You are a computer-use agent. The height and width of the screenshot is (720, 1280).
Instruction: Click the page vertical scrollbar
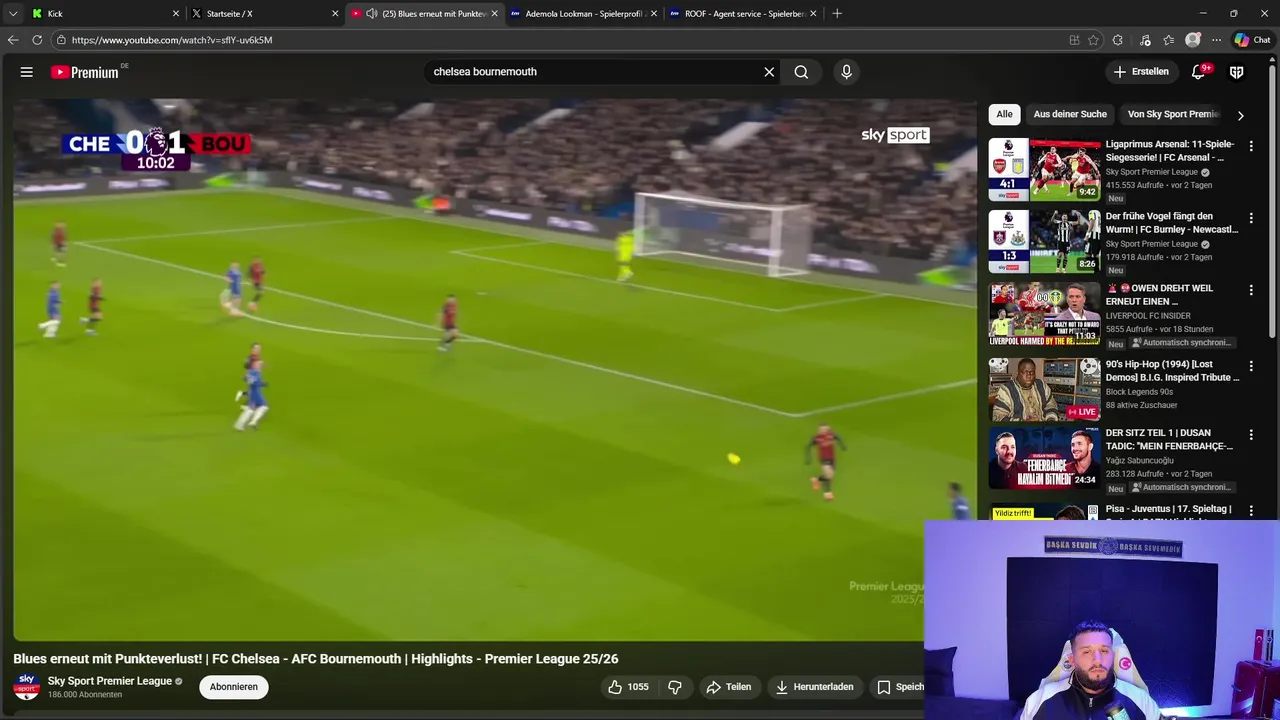pos(1274,200)
